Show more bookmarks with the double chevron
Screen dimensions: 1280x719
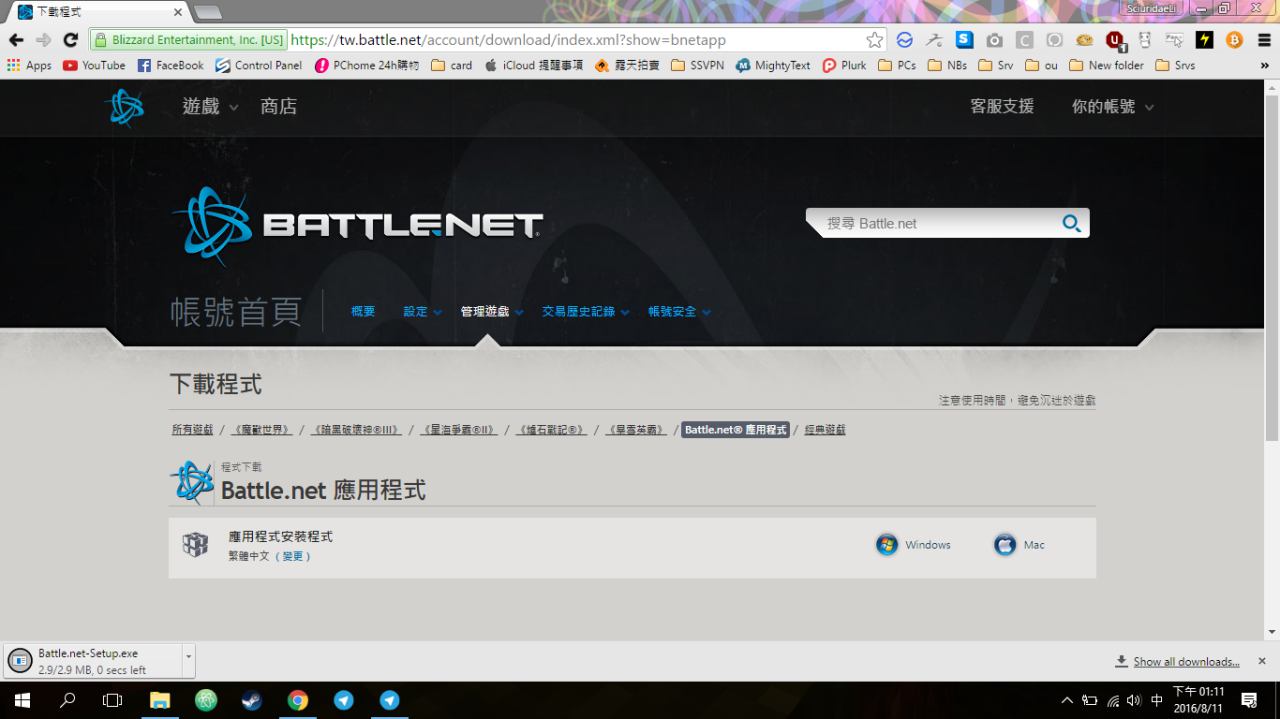(1264, 65)
